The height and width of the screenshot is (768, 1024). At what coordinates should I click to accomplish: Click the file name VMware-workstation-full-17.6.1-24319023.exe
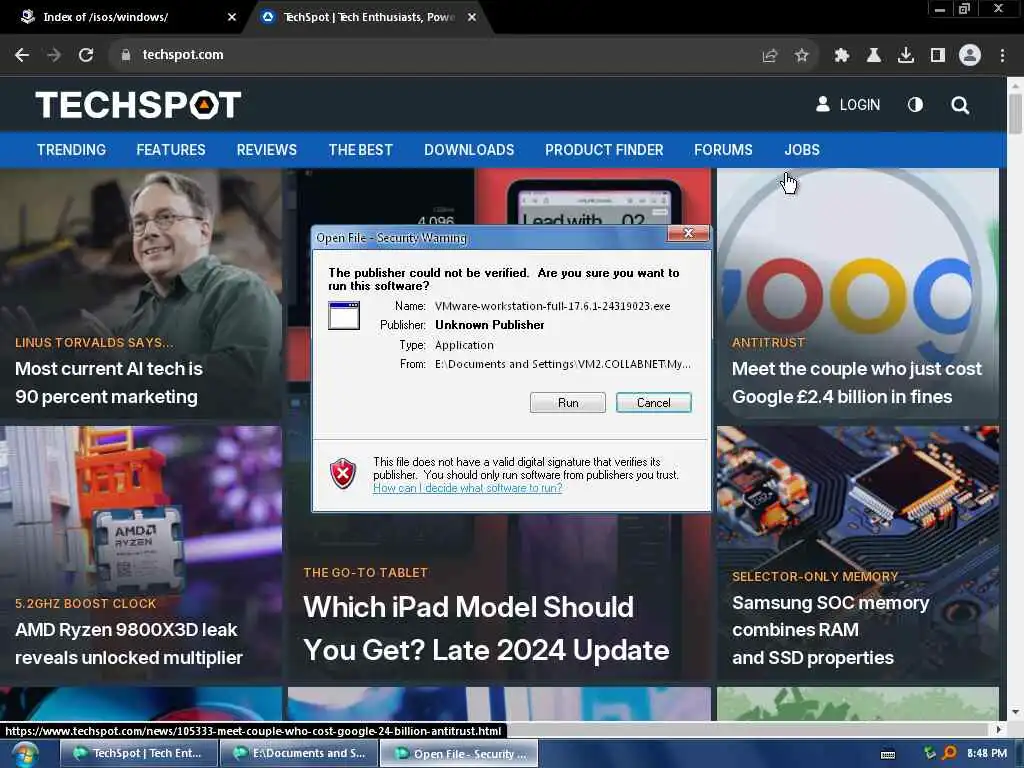pos(552,306)
